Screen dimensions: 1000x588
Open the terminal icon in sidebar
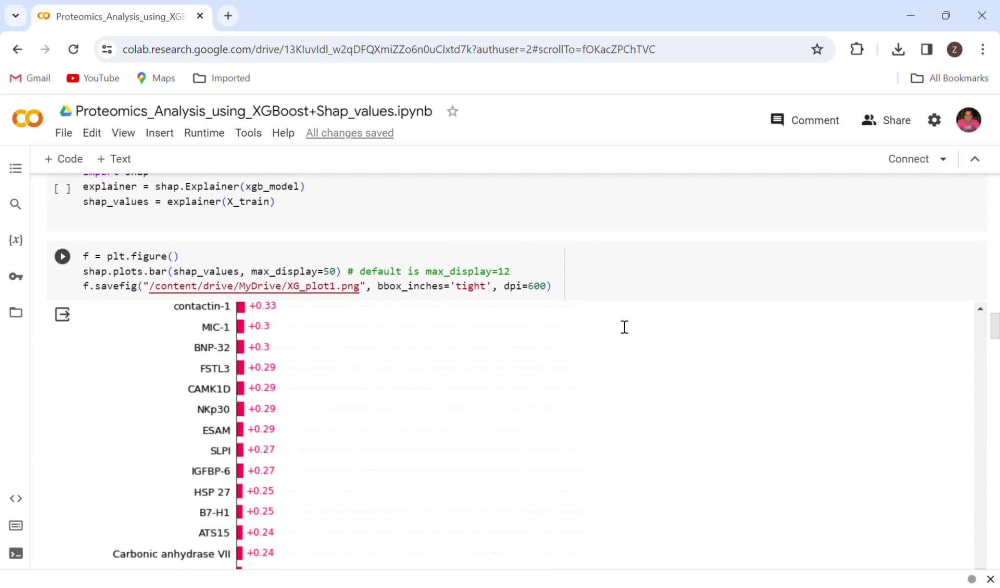click(16, 553)
